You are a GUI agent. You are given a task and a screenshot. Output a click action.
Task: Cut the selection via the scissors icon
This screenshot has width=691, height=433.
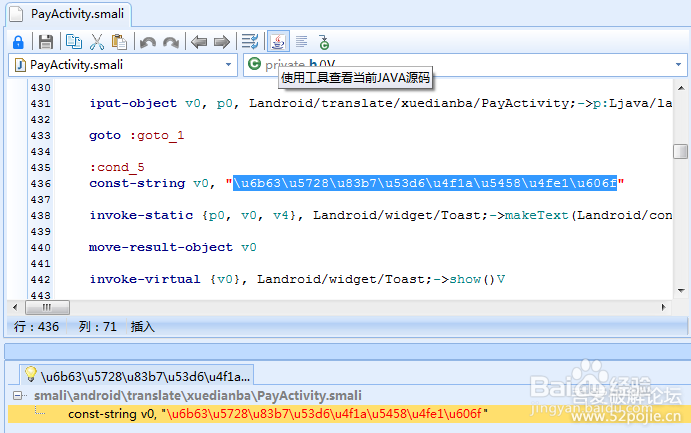pyautogui.click(x=97, y=42)
